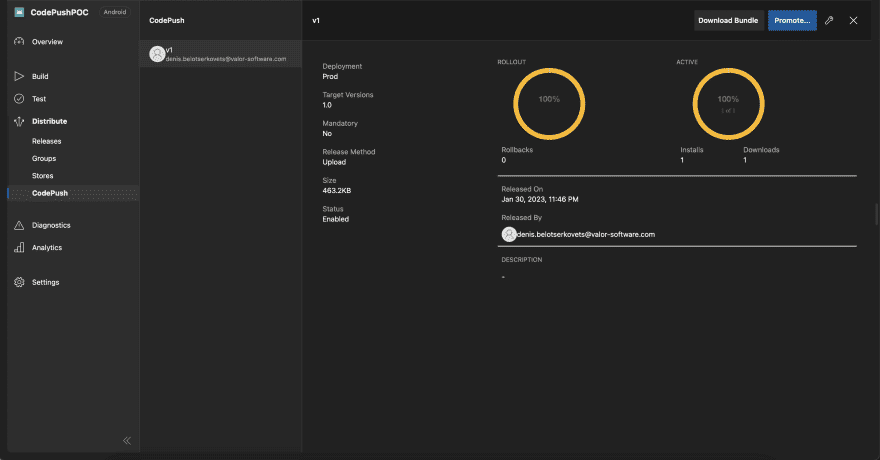Open Settings gear icon
880x460 pixels.
click(x=19, y=282)
